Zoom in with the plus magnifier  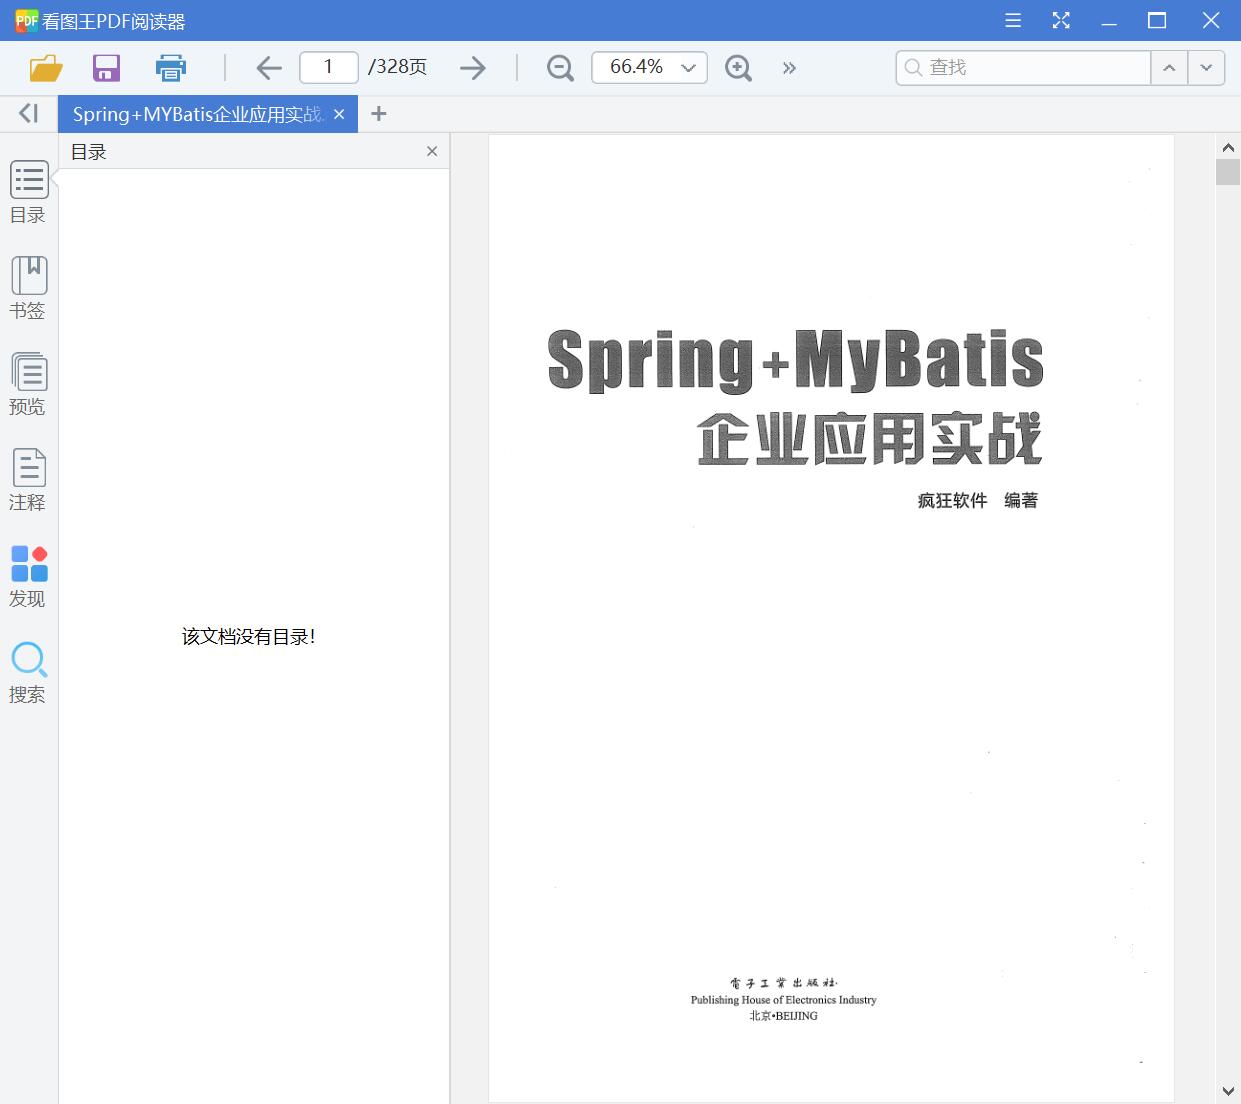(738, 68)
